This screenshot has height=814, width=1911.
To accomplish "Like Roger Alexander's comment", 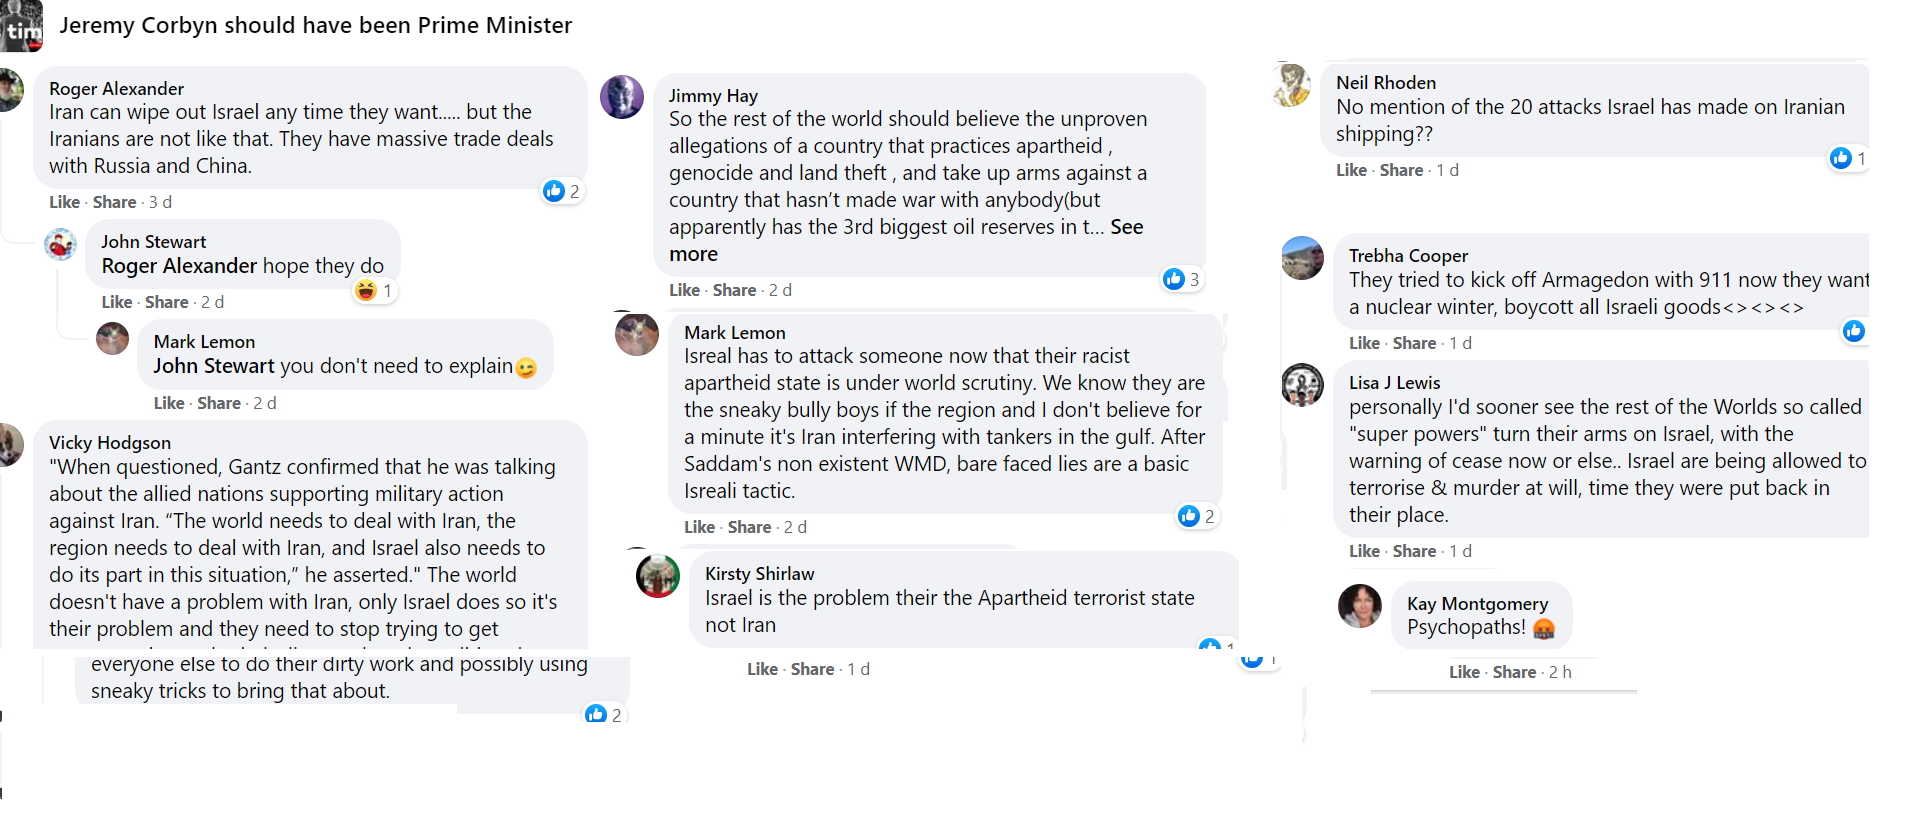I will 64,202.
